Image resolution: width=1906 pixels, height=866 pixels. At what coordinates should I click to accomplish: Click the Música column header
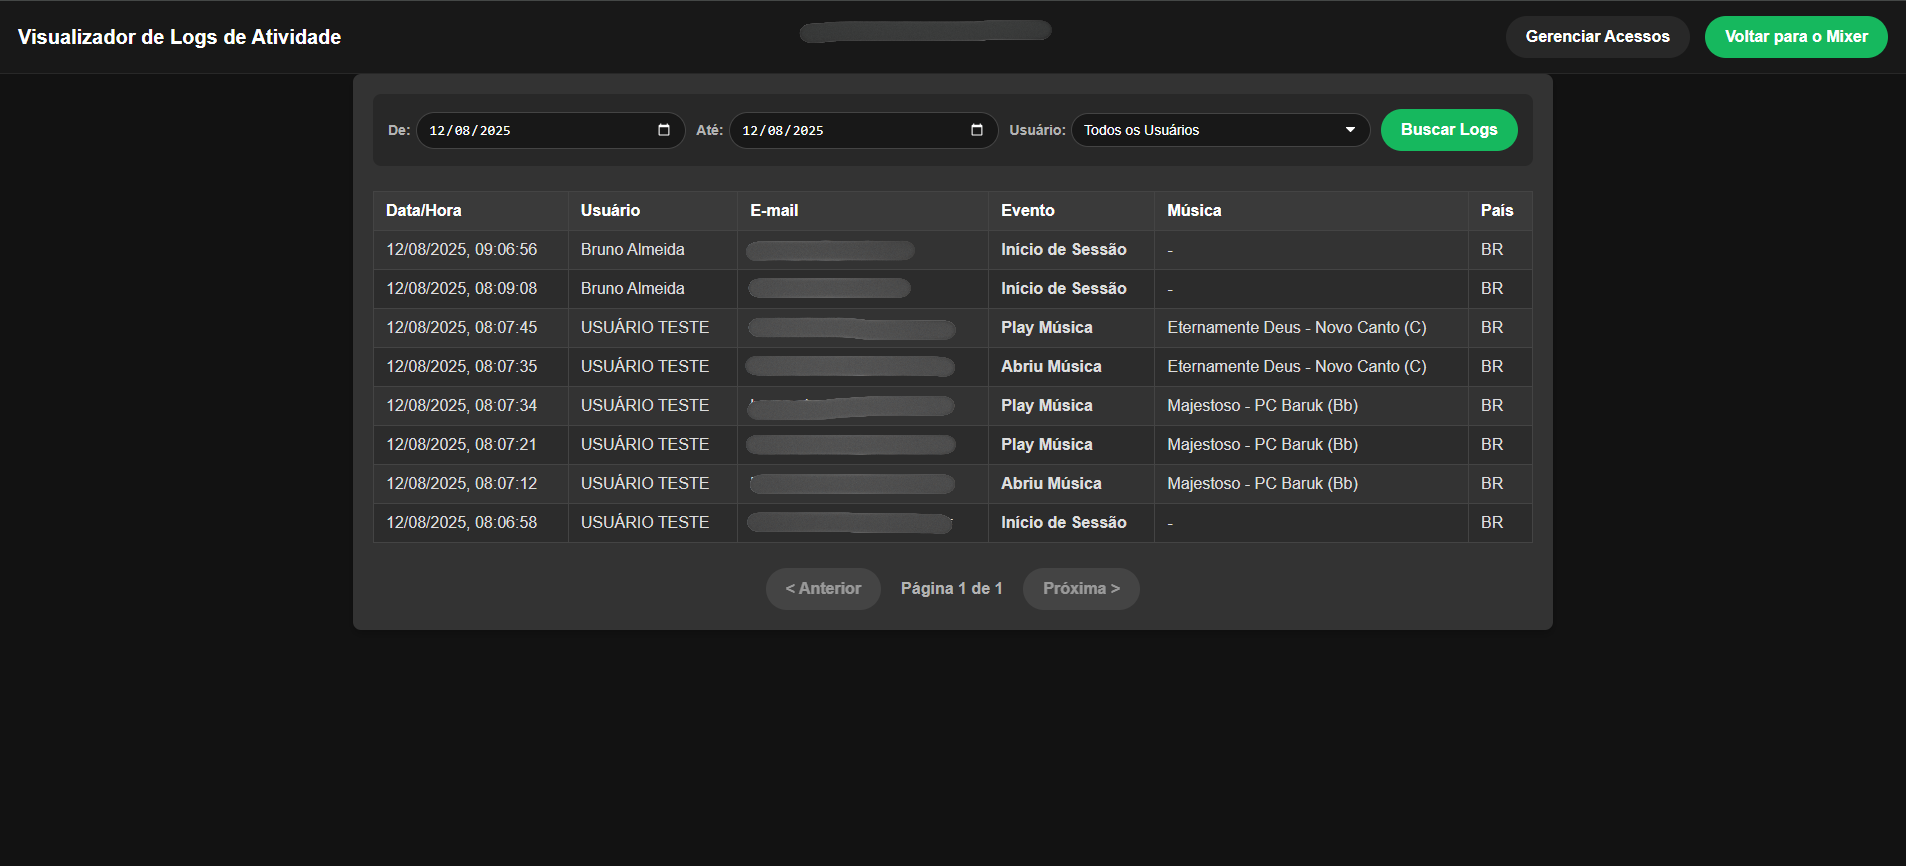[x=1194, y=211]
